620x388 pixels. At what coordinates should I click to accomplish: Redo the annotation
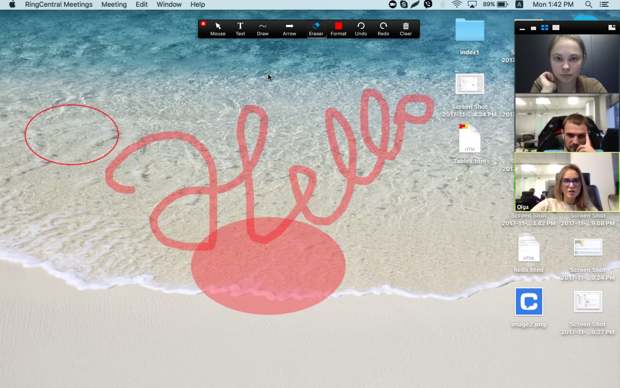point(383,29)
